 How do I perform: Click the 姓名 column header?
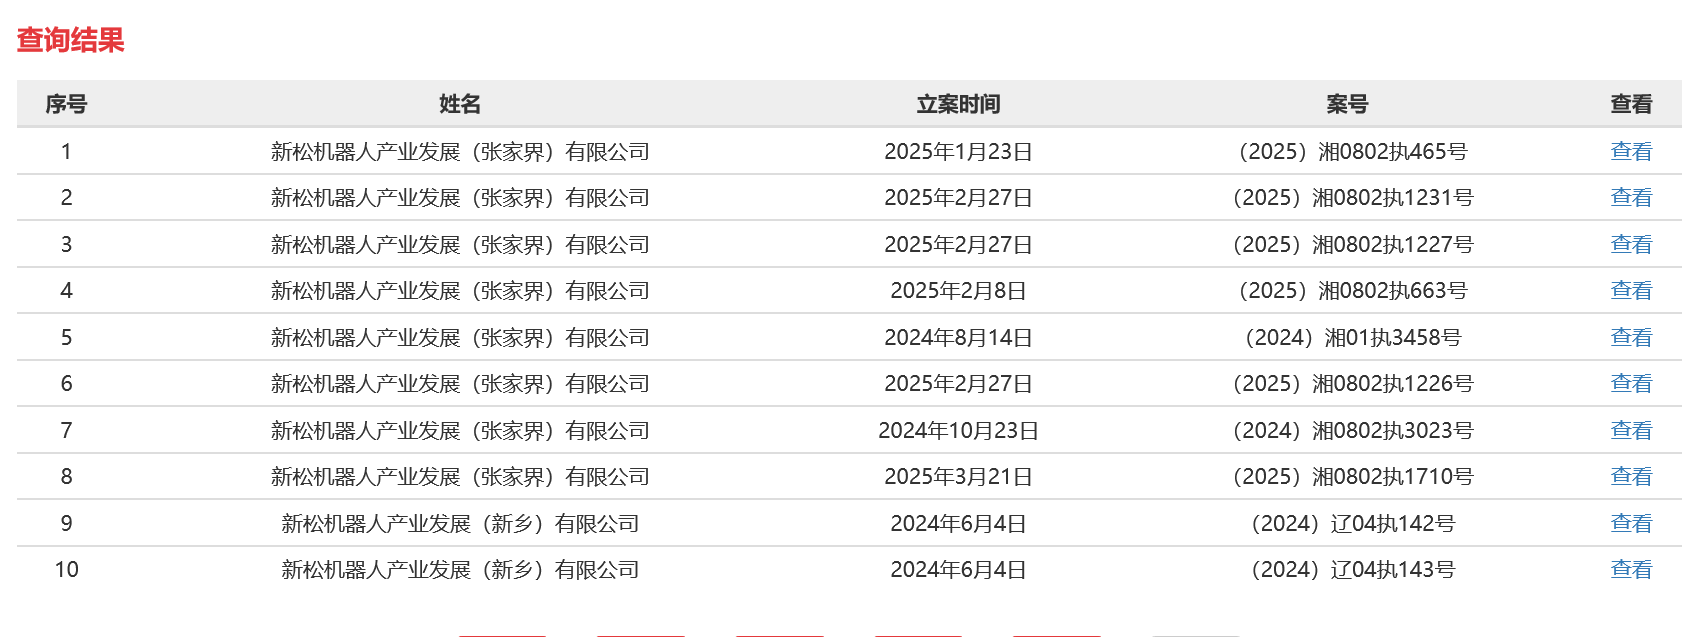coord(460,104)
